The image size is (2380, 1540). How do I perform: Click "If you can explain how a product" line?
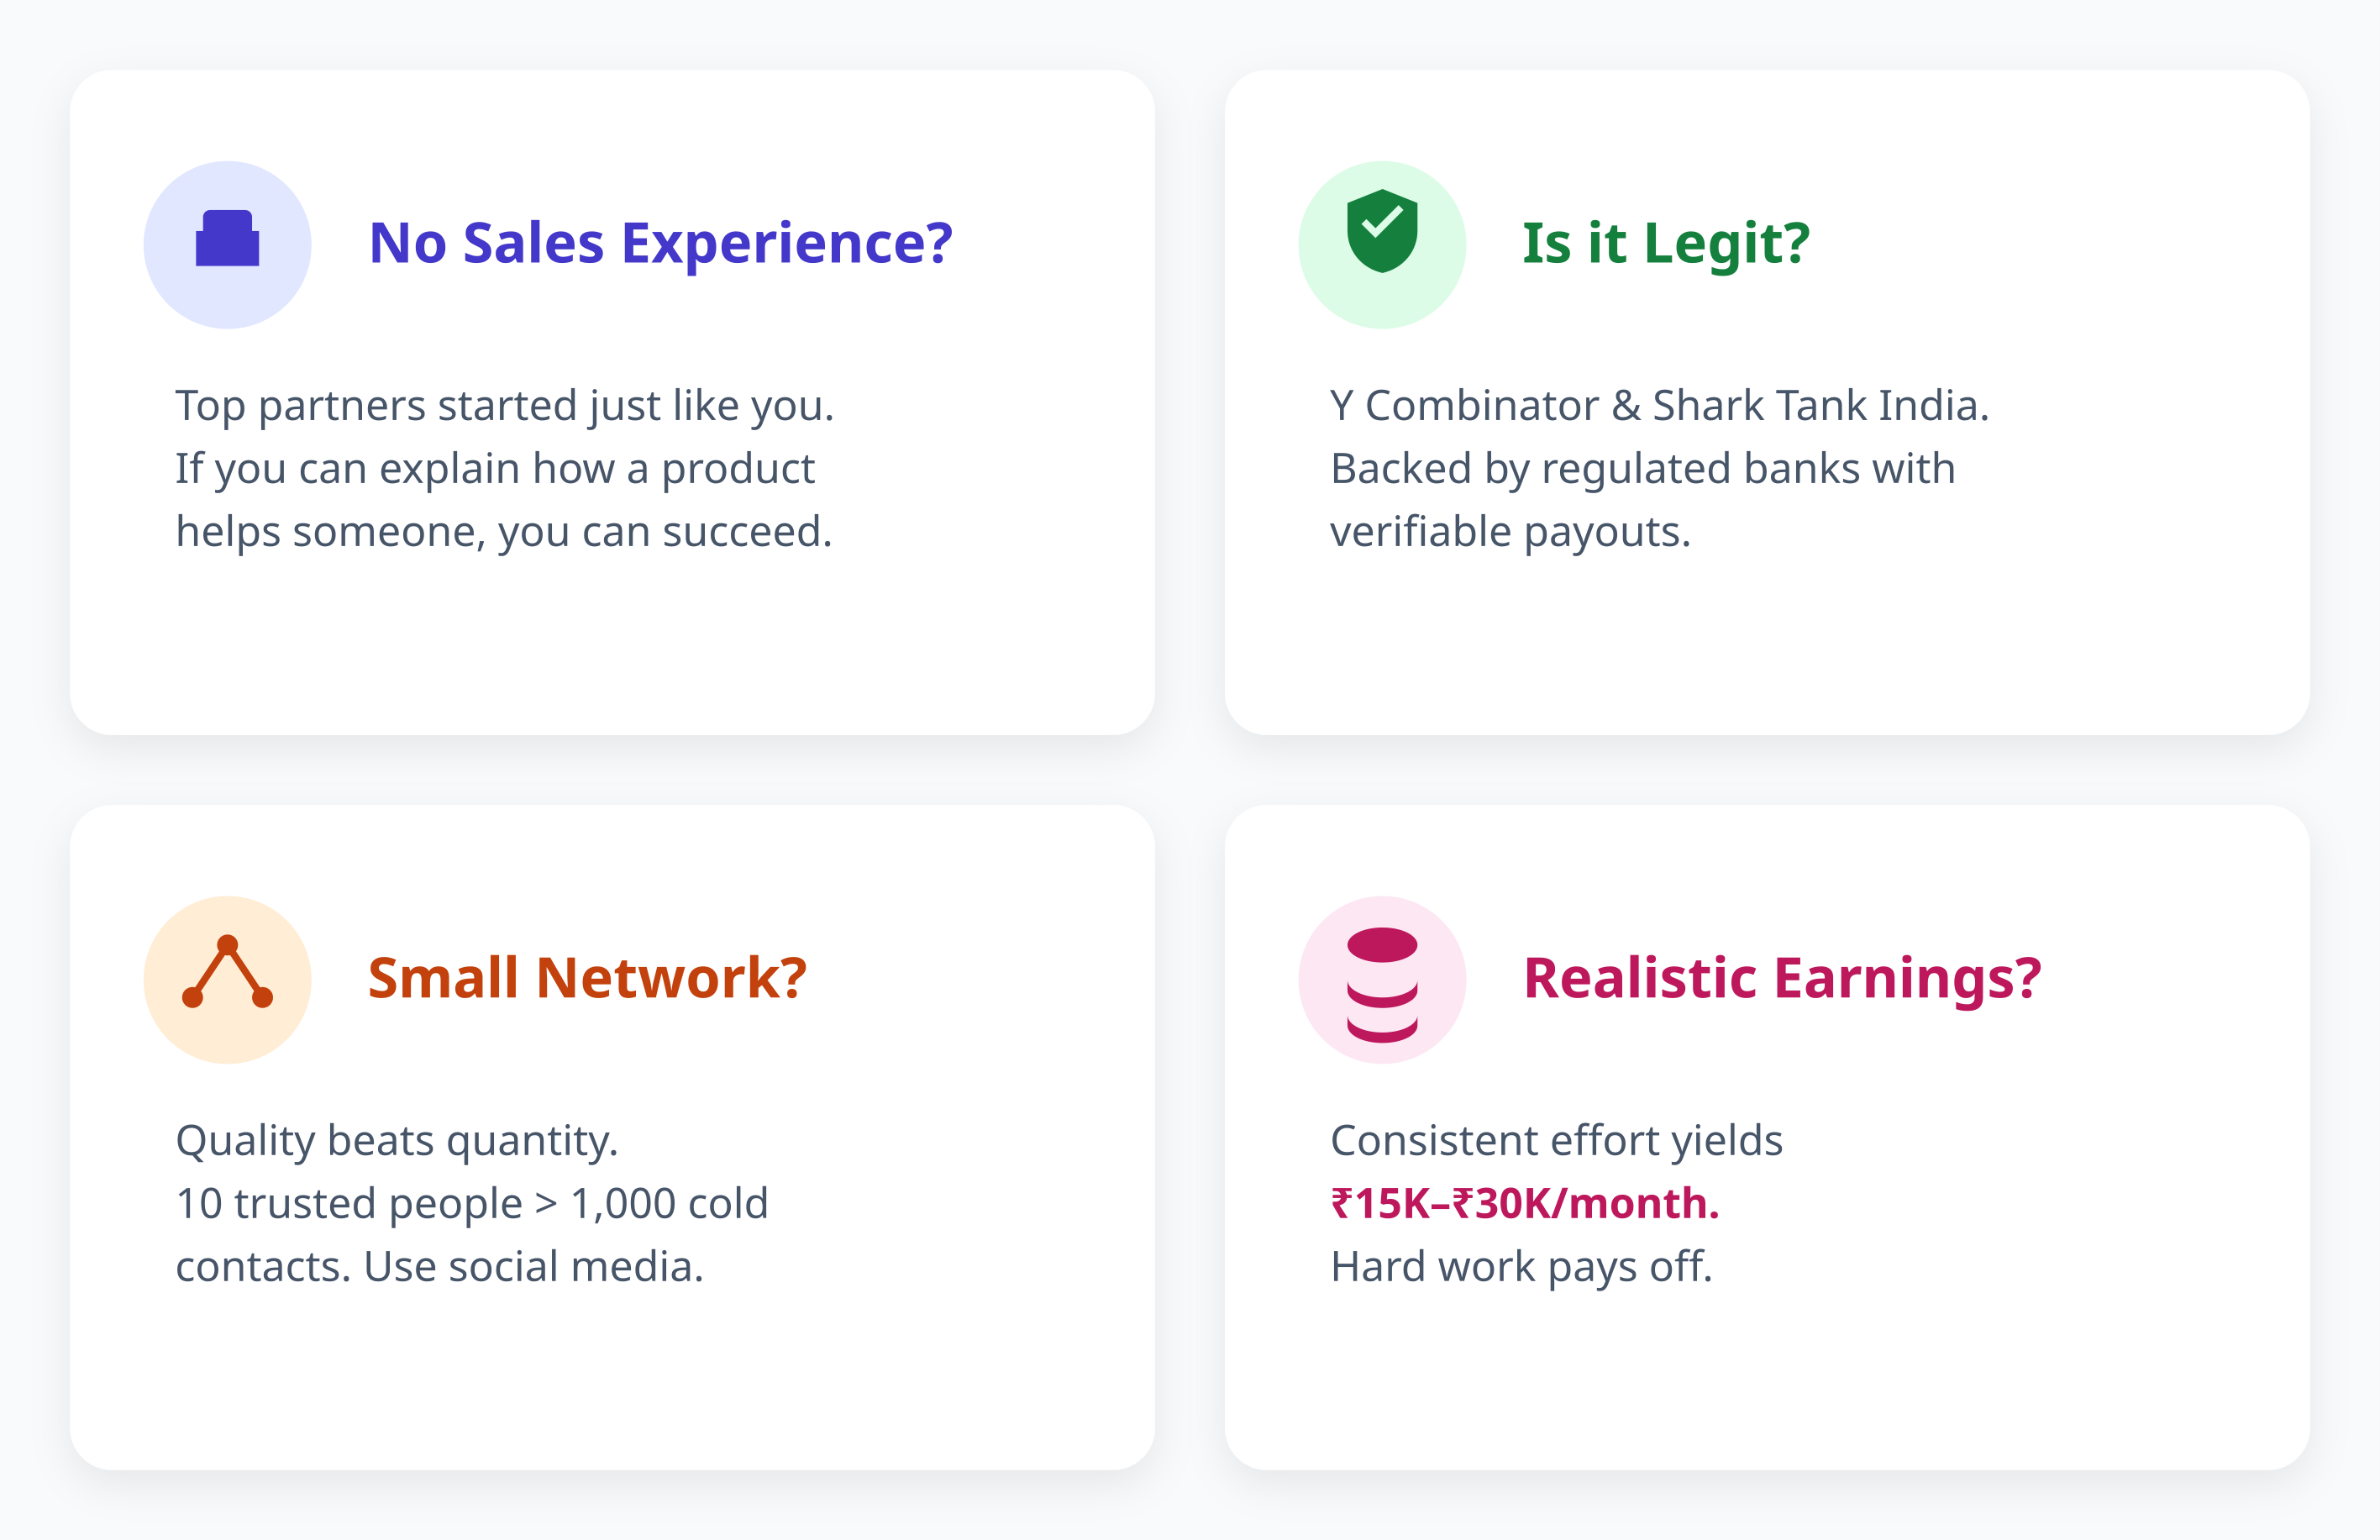495,469
